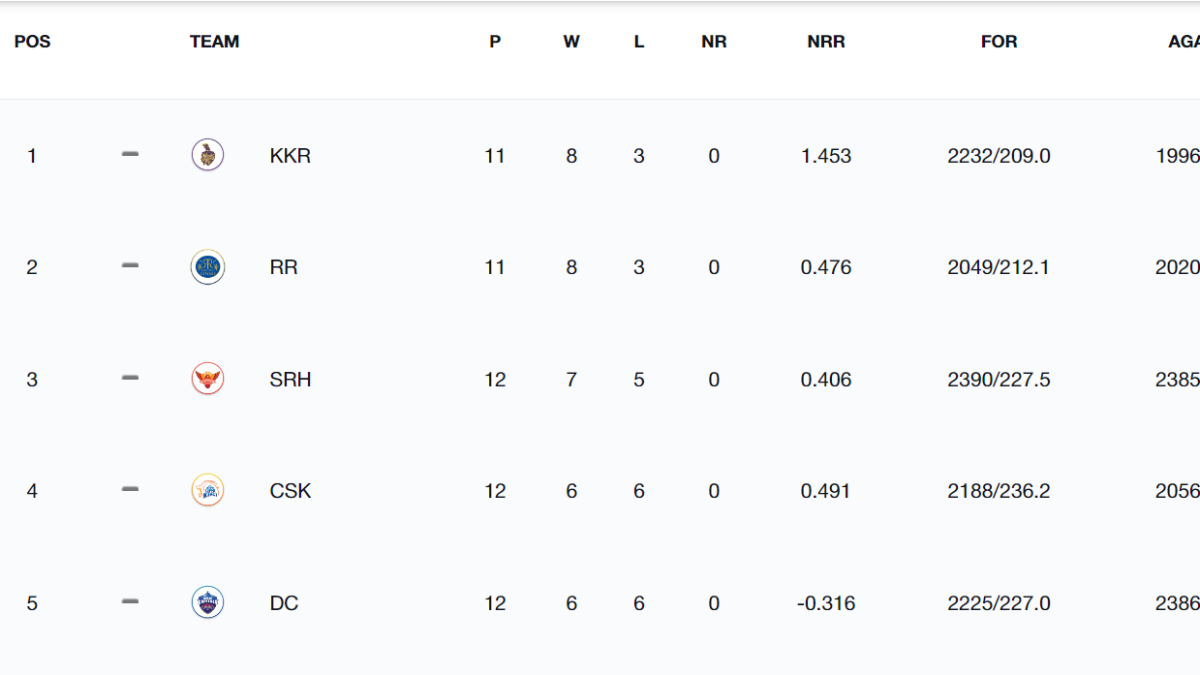The width and height of the screenshot is (1200, 675).
Task: Click DC's position change dash indicator
Action: pyautogui.click(x=130, y=603)
